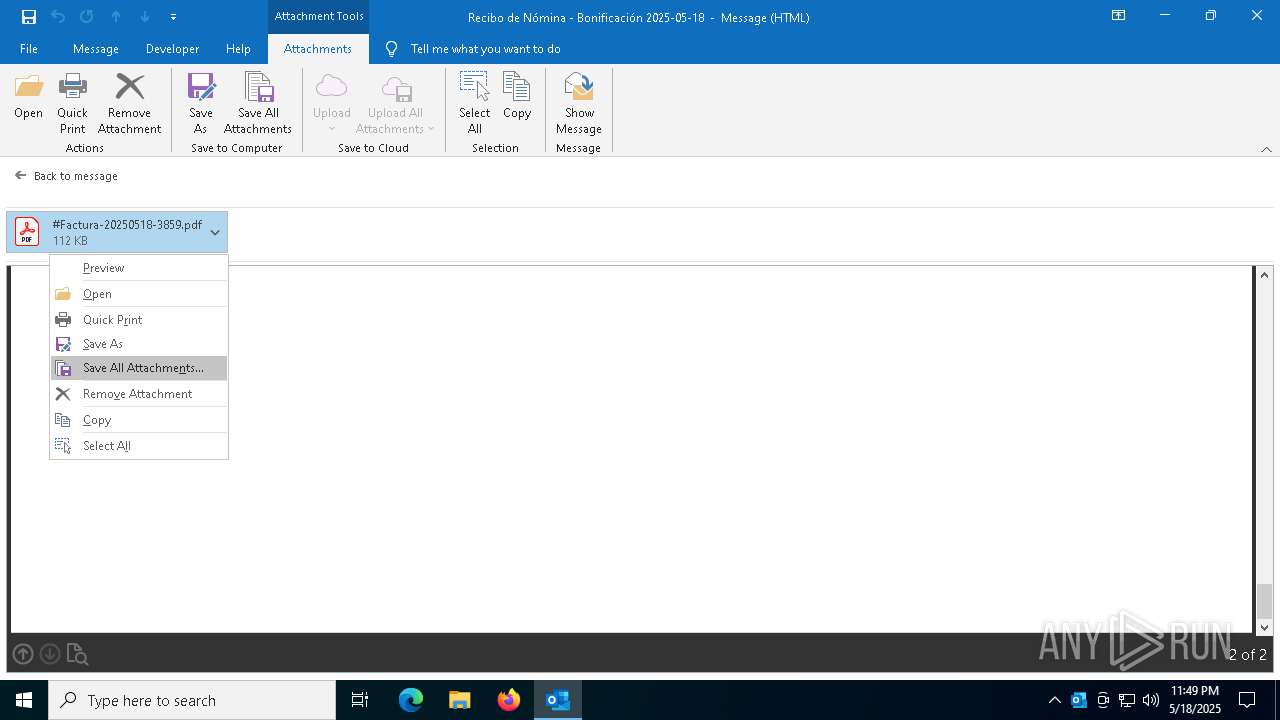
Task: Choose Open from context menu
Action: pos(139,294)
